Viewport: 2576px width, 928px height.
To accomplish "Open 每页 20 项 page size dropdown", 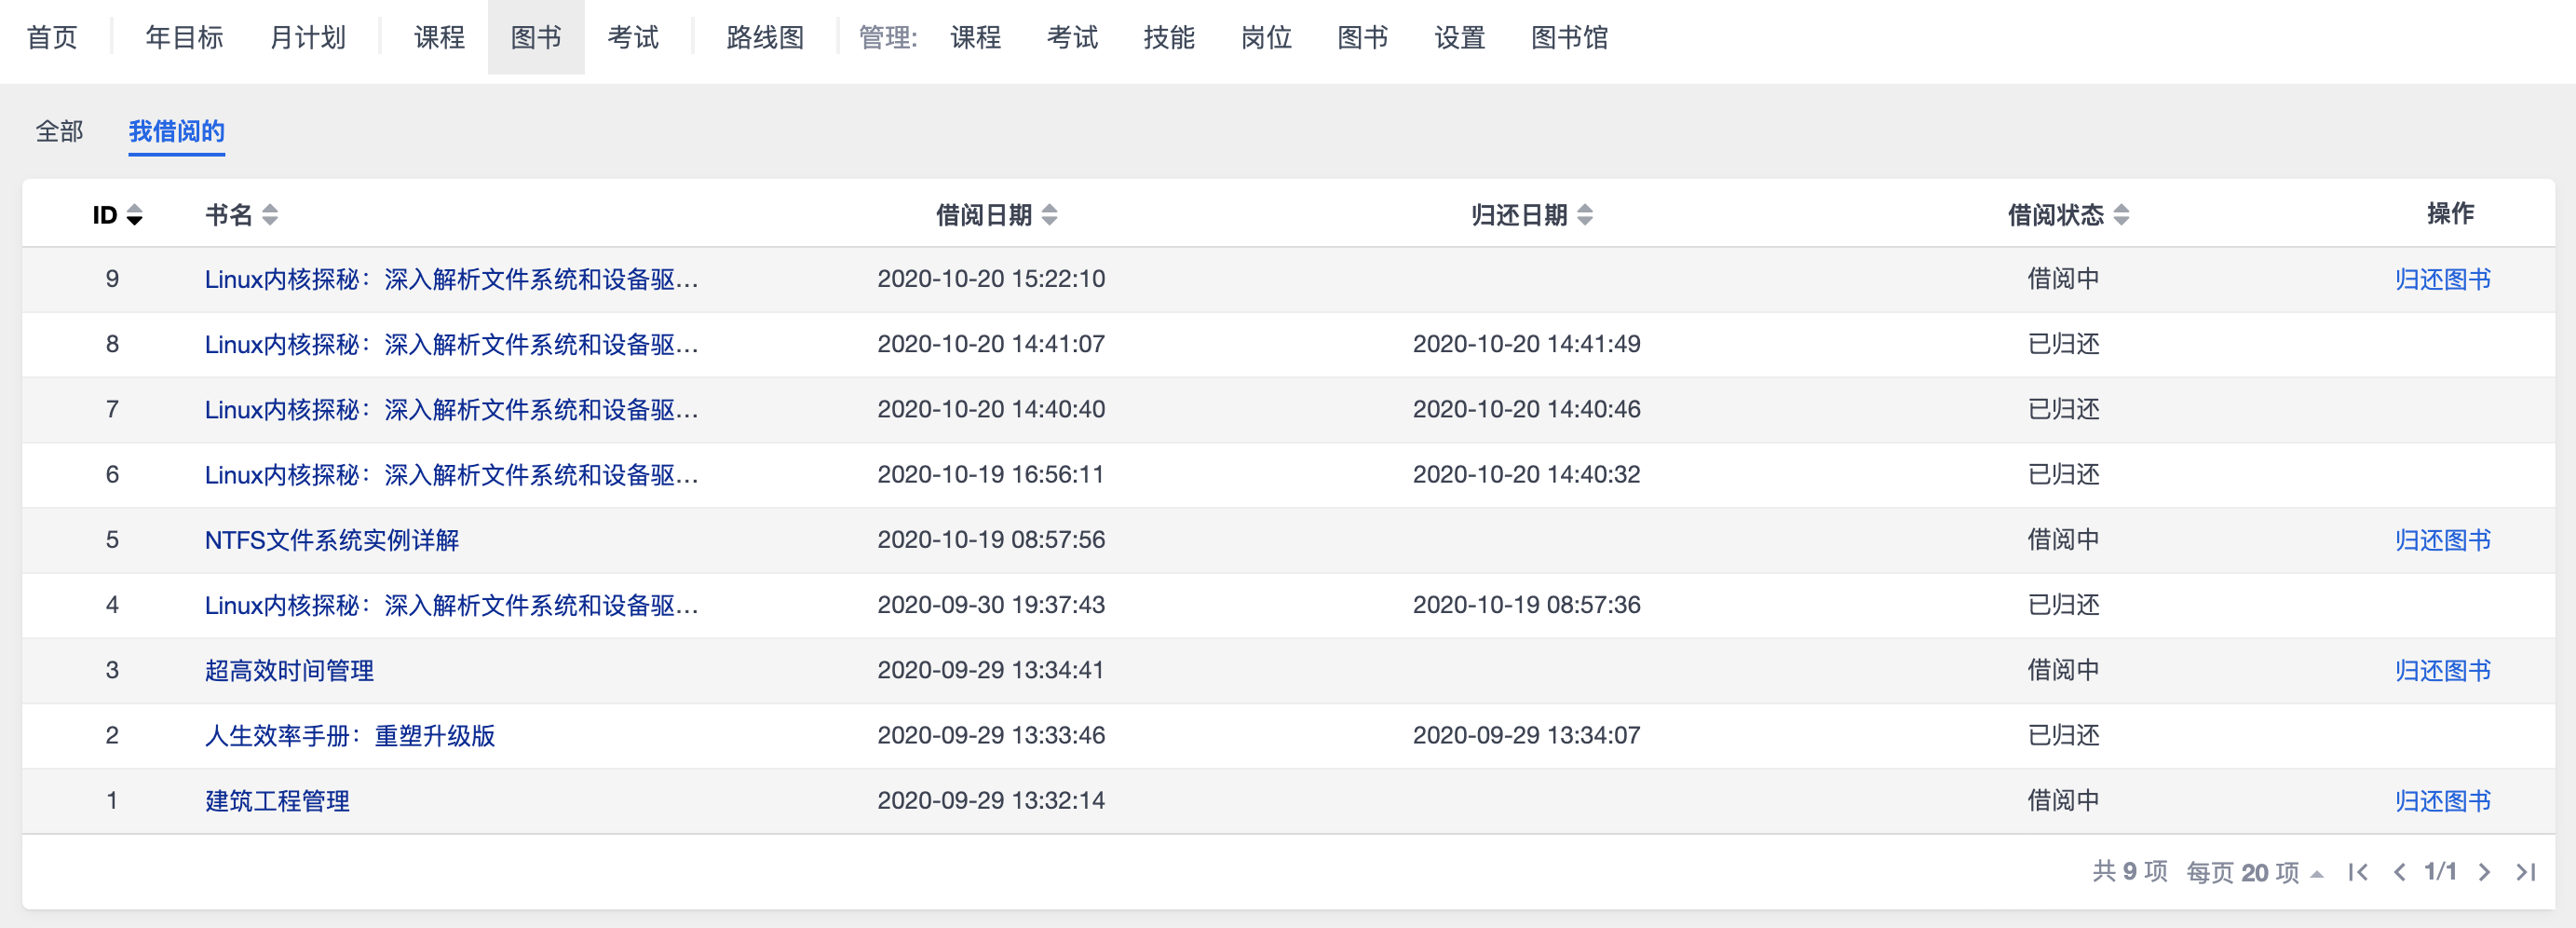I will [x=2254, y=872].
